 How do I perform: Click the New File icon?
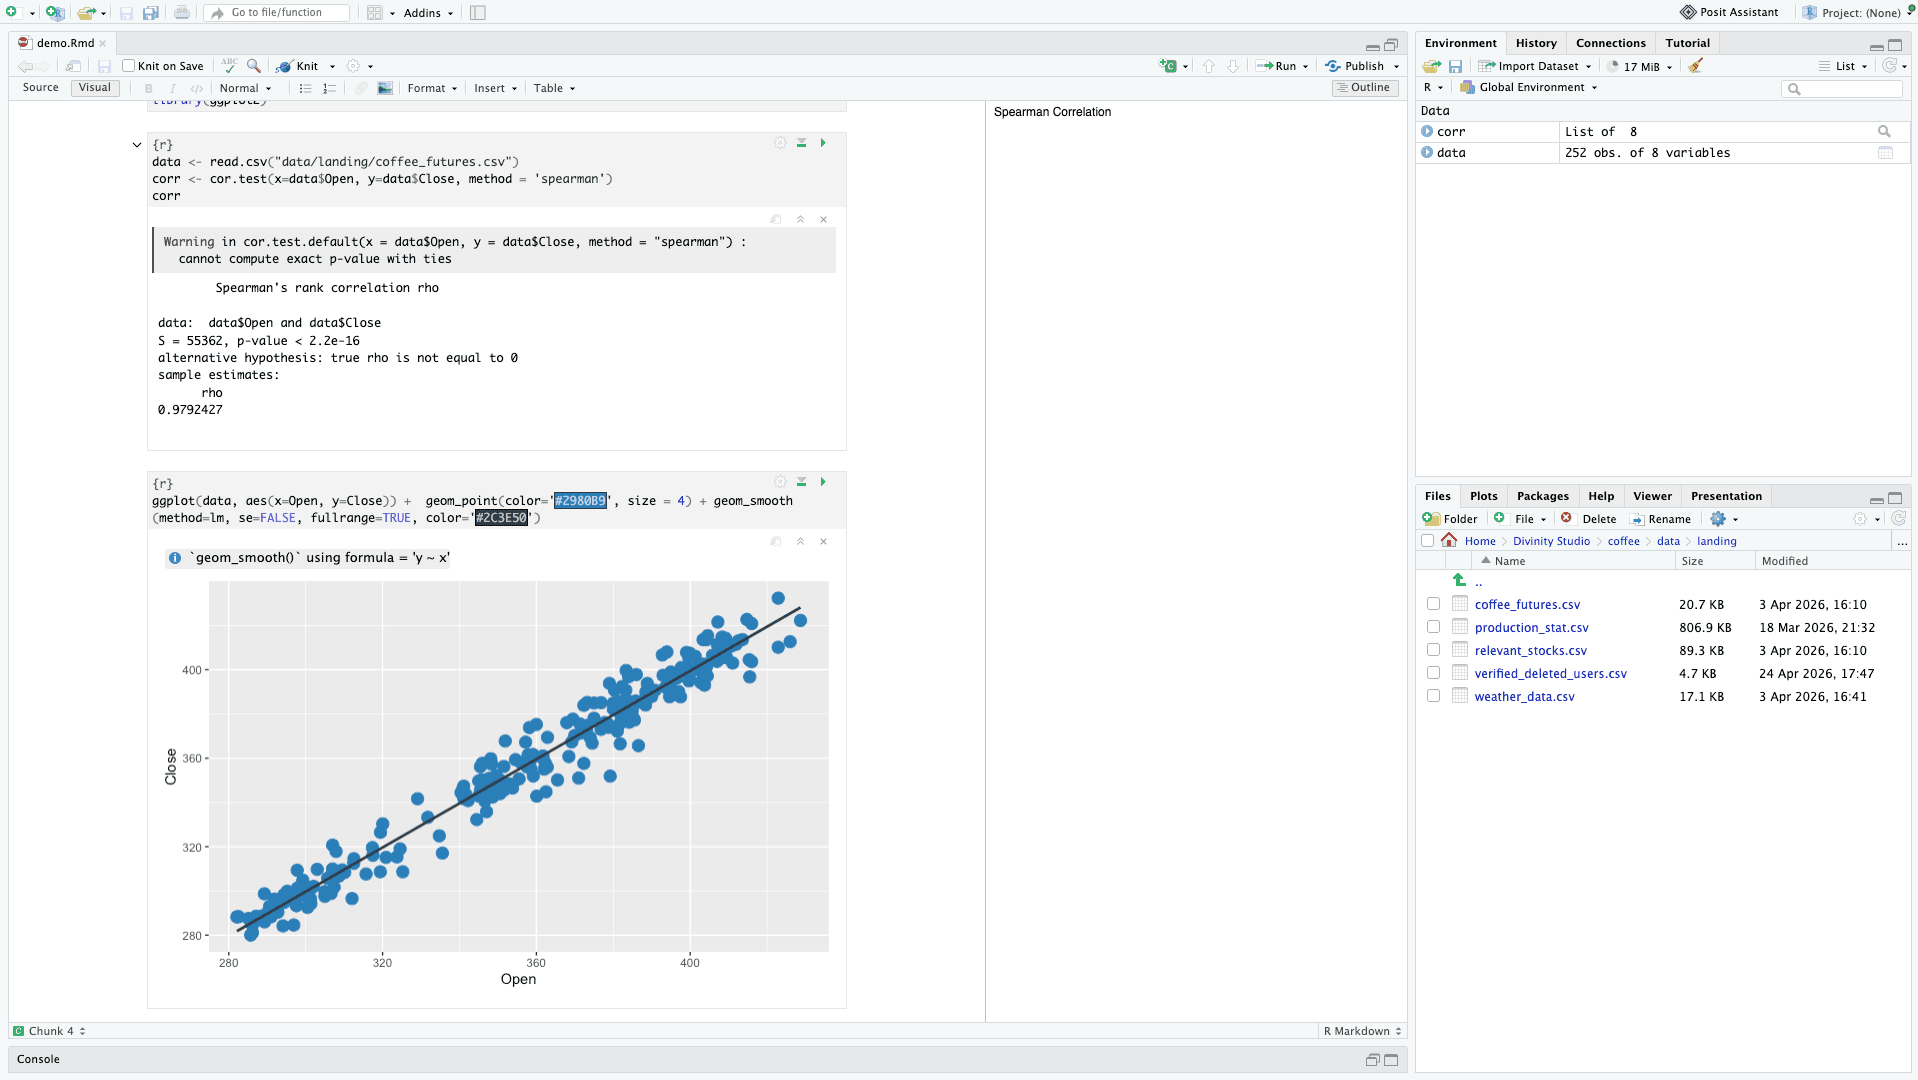11,12
